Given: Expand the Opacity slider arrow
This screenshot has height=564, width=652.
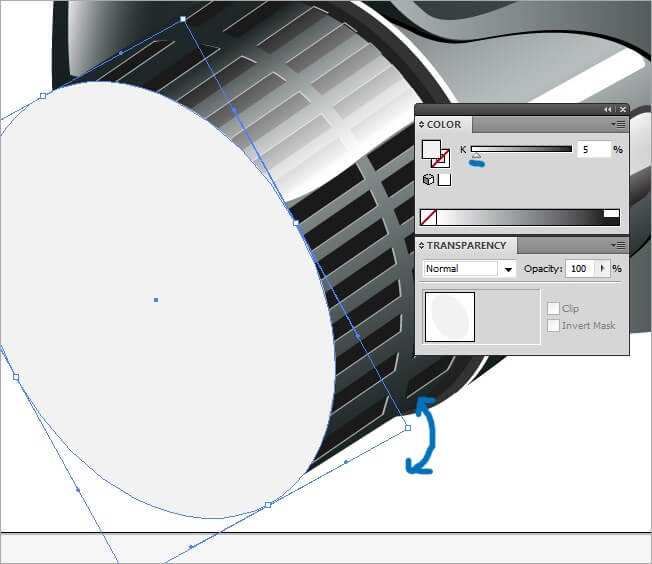Looking at the screenshot, I should pyautogui.click(x=602, y=269).
